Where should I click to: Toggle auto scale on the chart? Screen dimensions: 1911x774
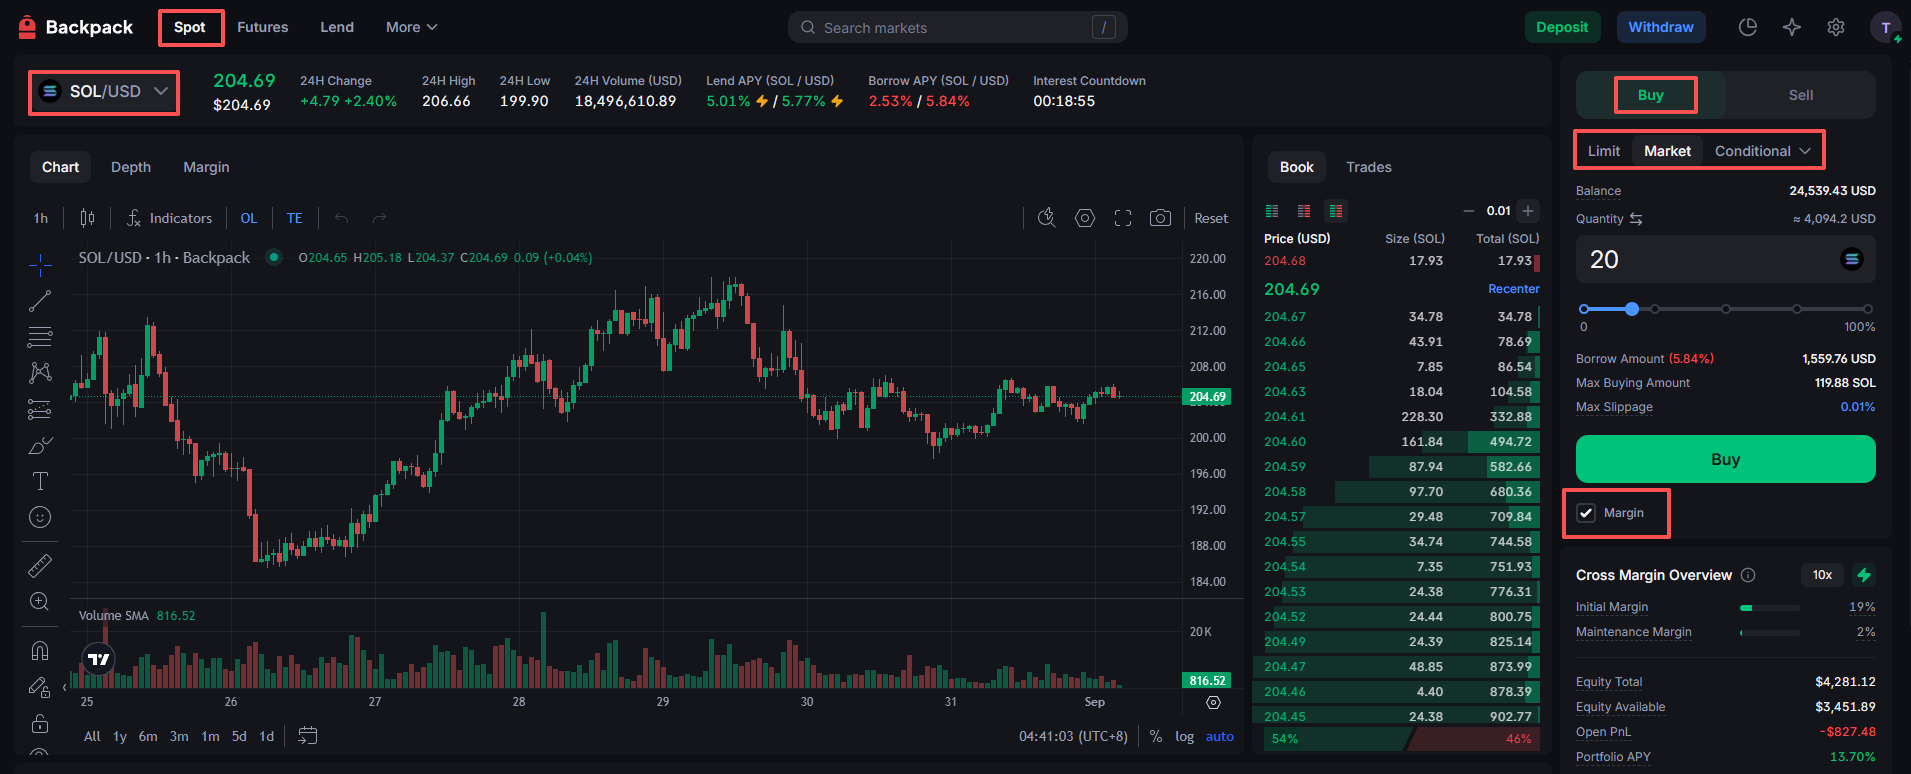tap(1219, 736)
